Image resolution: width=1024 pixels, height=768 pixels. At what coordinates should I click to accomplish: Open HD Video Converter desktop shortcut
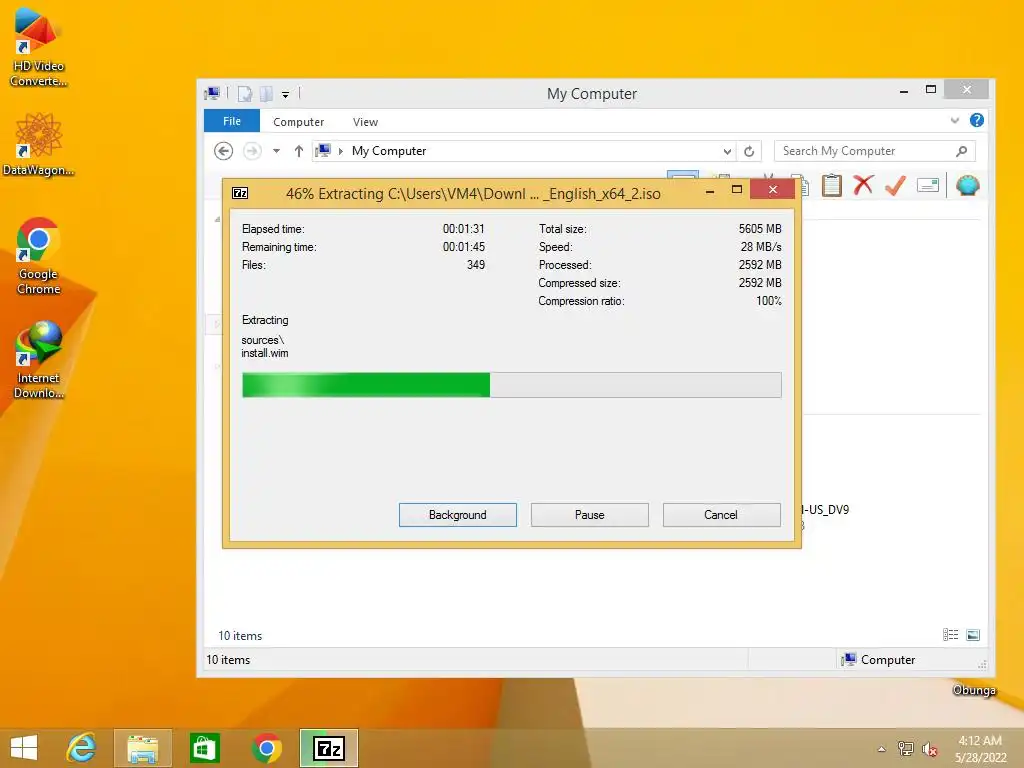[38, 46]
